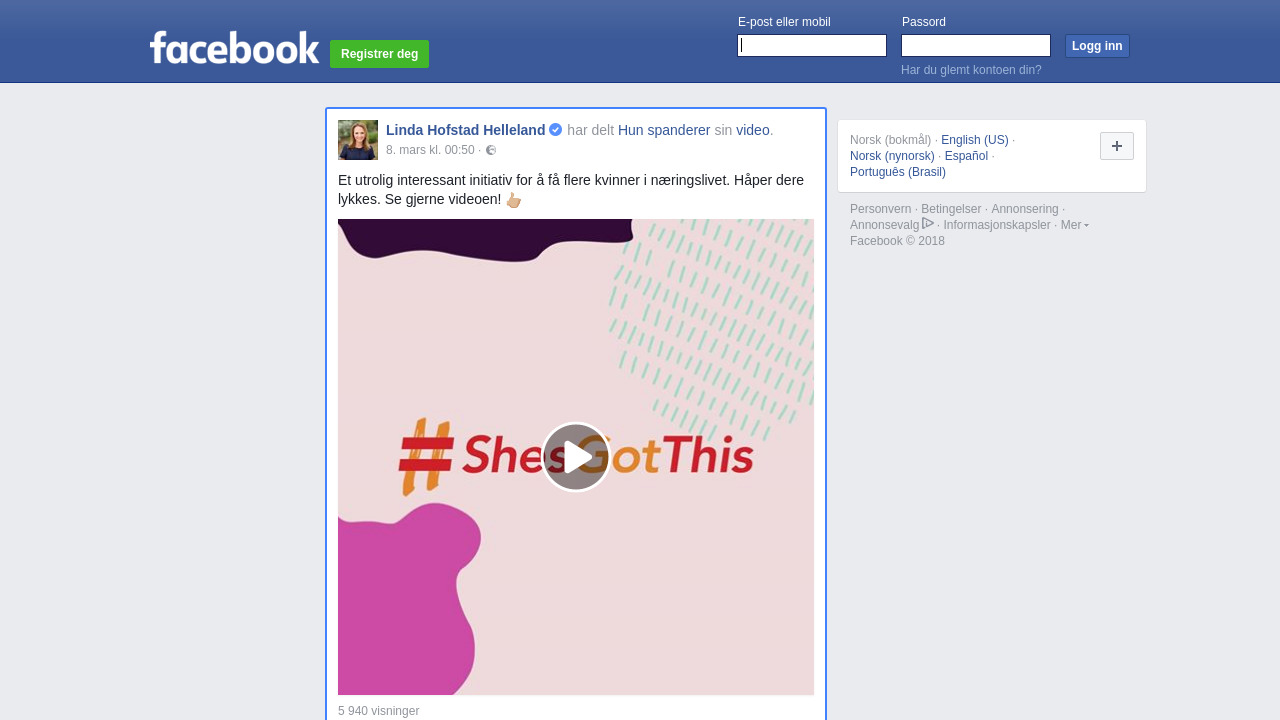The height and width of the screenshot is (720, 1280).
Task: Open the forgotten account link
Action: tap(971, 70)
